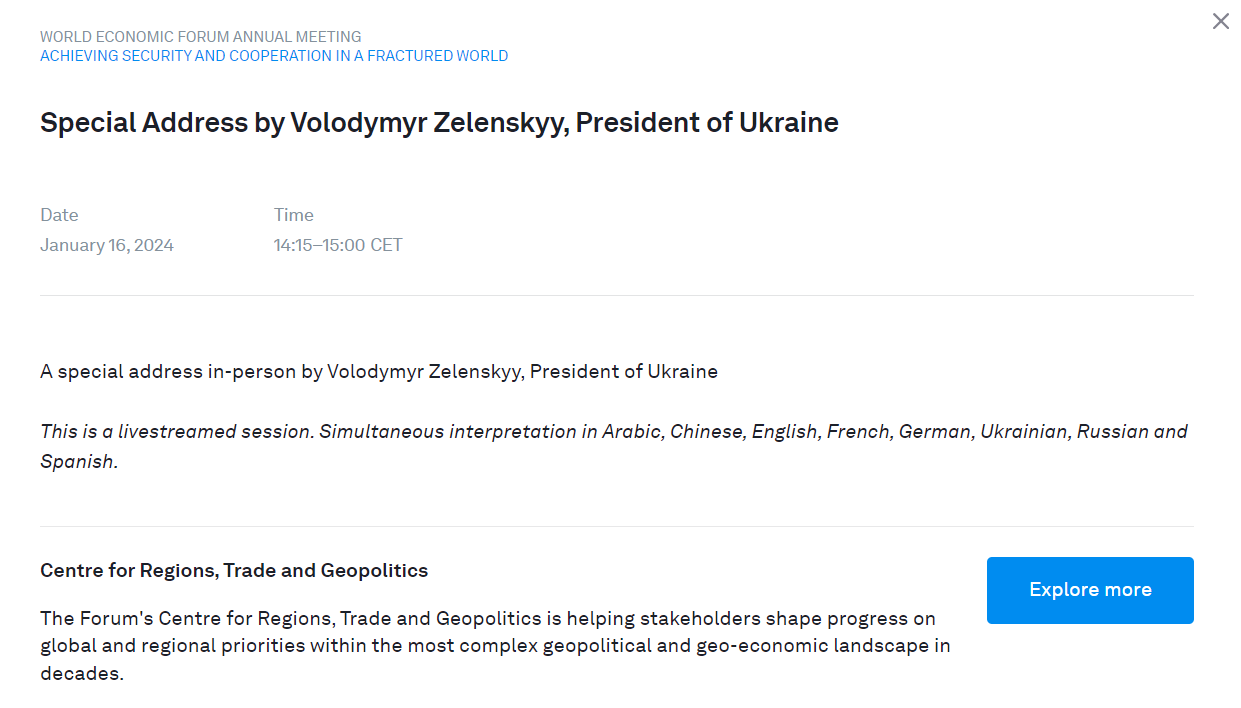Select the session title about Volodymyr Zelenskyy
The height and width of the screenshot is (708, 1241).
[x=439, y=122]
